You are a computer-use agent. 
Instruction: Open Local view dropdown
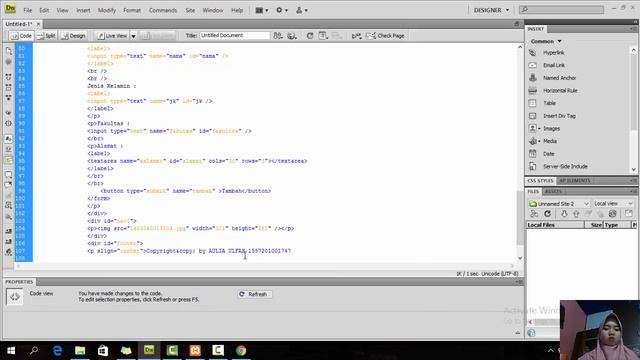click(x=613, y=204)
